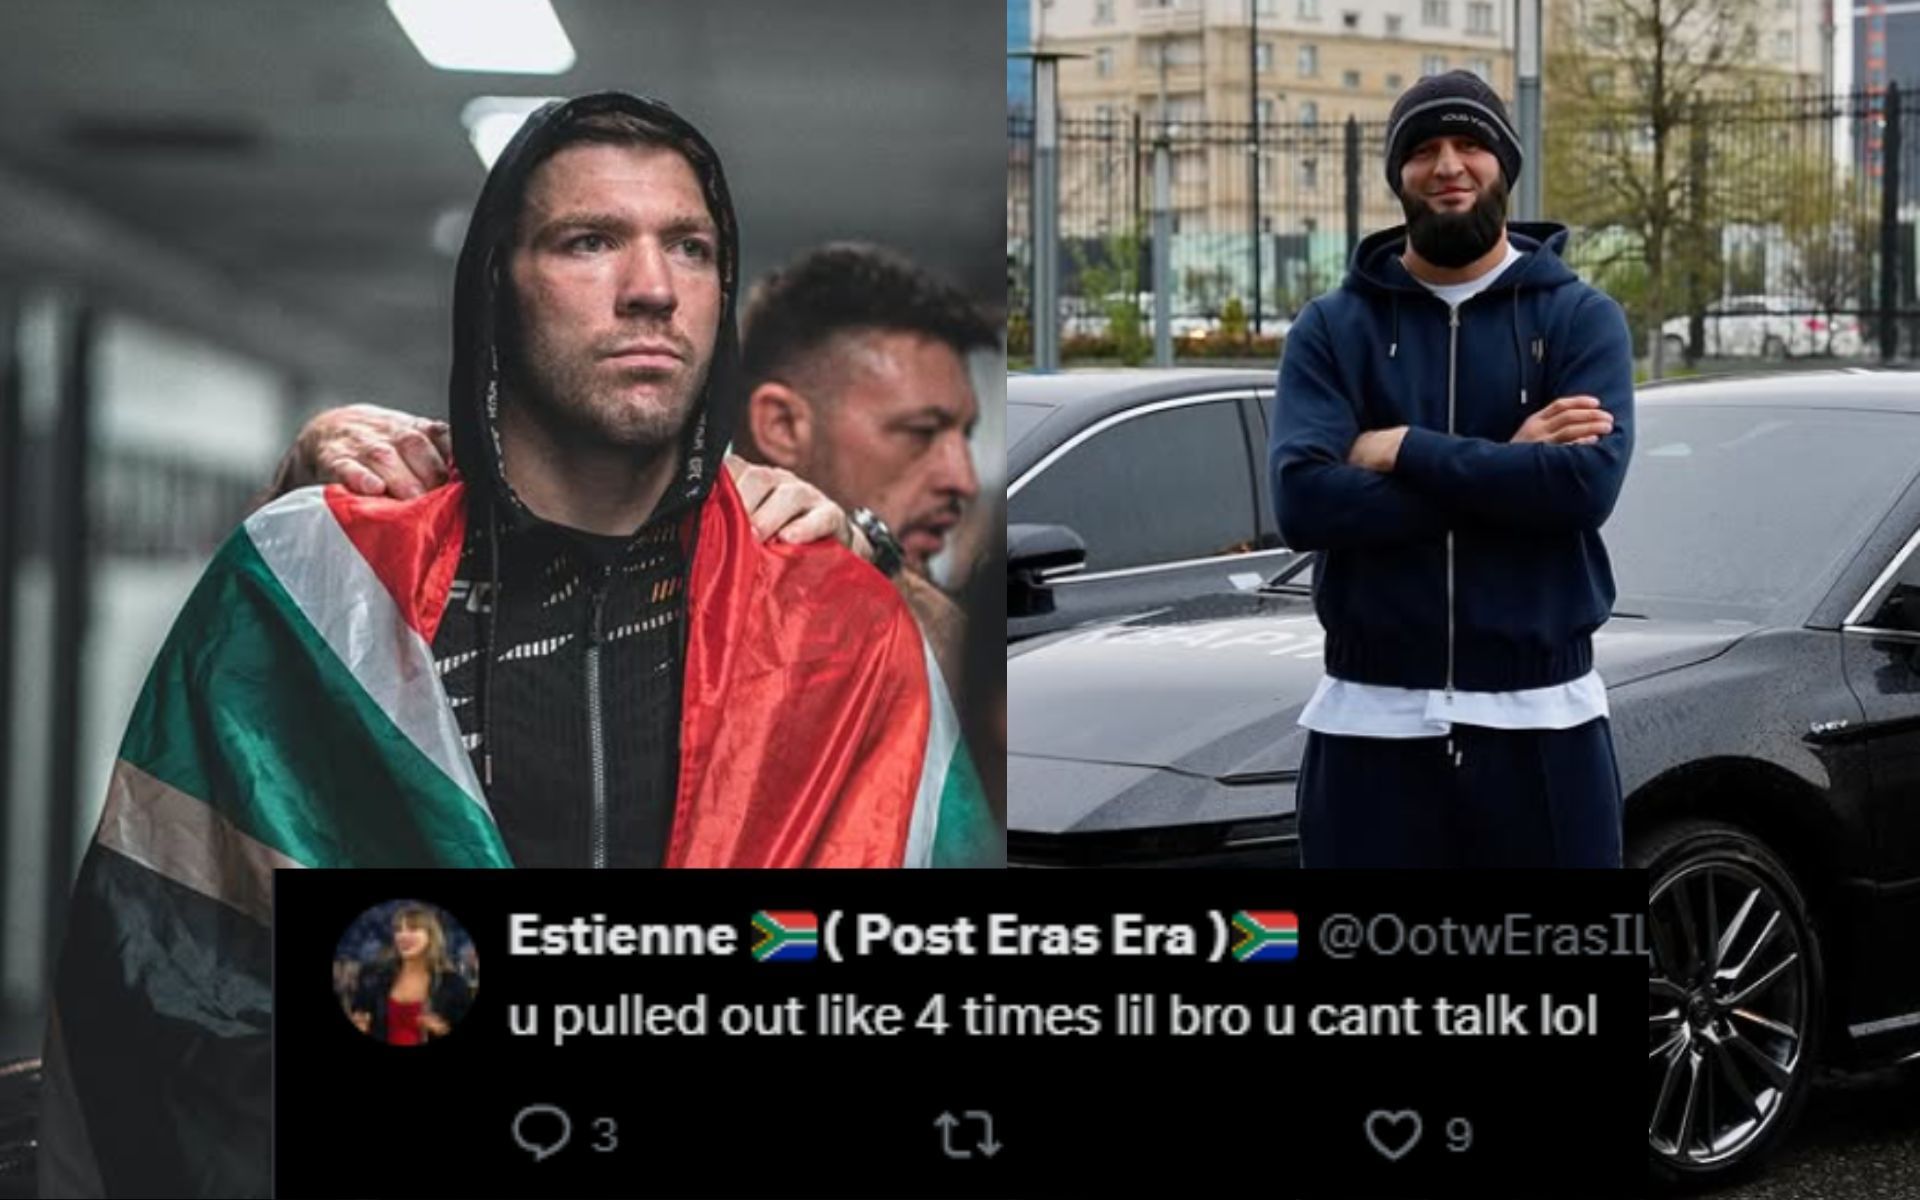1920x1200 pixels.
Task: Click the flag emoji before @OotwErasIL
Action: 1267,935
